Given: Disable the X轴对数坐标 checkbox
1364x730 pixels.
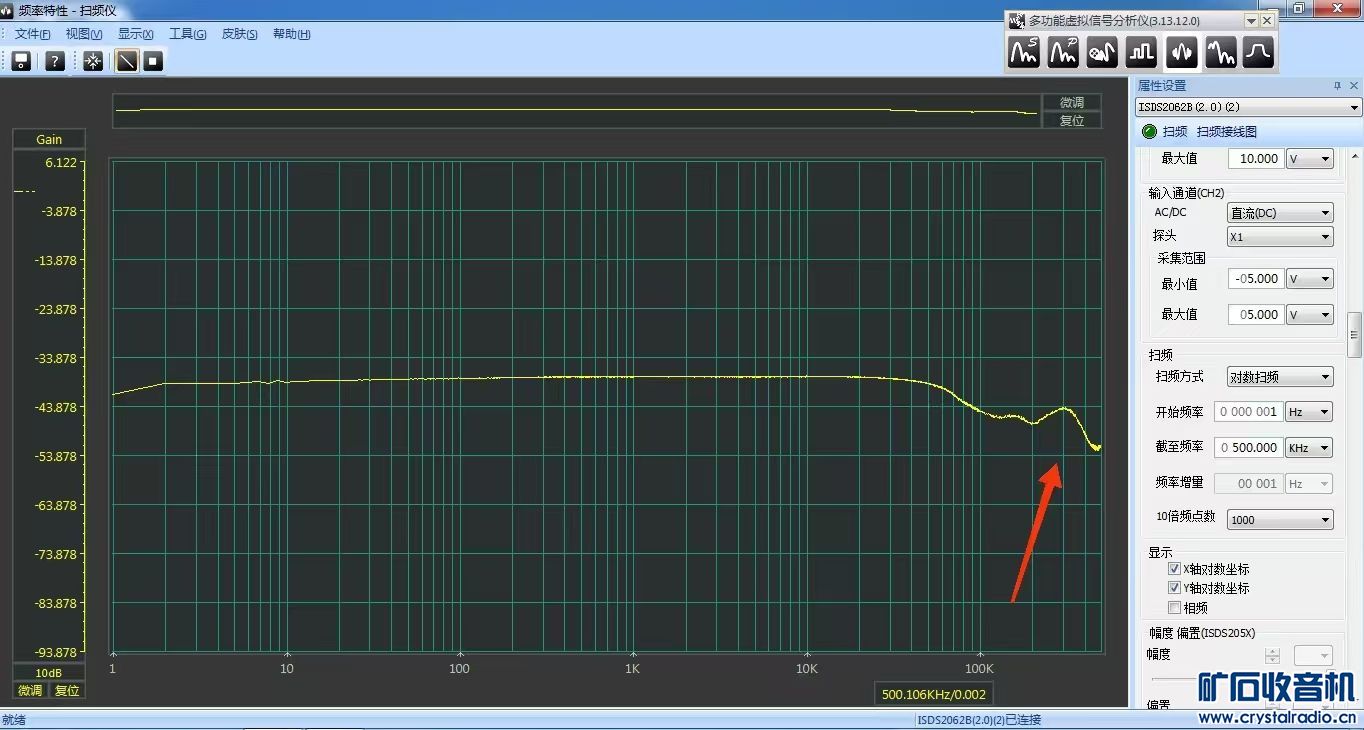Looking at the screenshot, I should [1175, 569].
